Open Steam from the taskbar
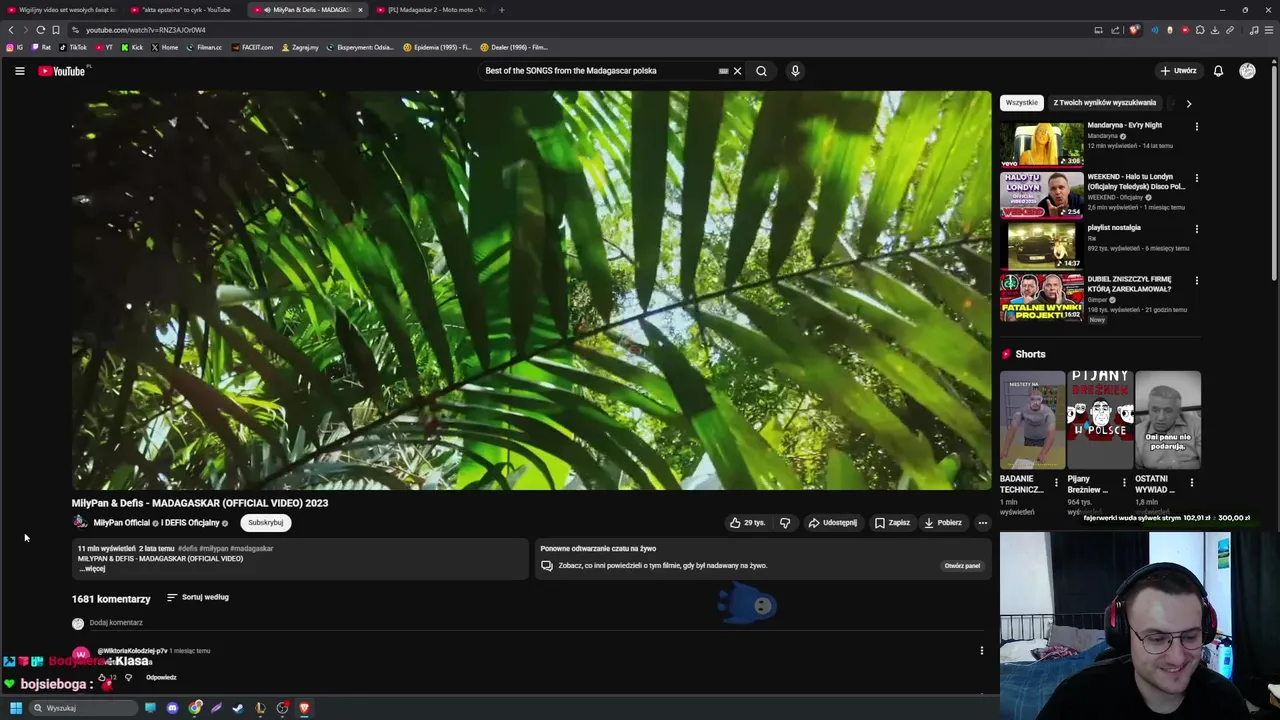Image resolution: width=1280 pixels, height=720 pixels. click(x=238, y=708)
